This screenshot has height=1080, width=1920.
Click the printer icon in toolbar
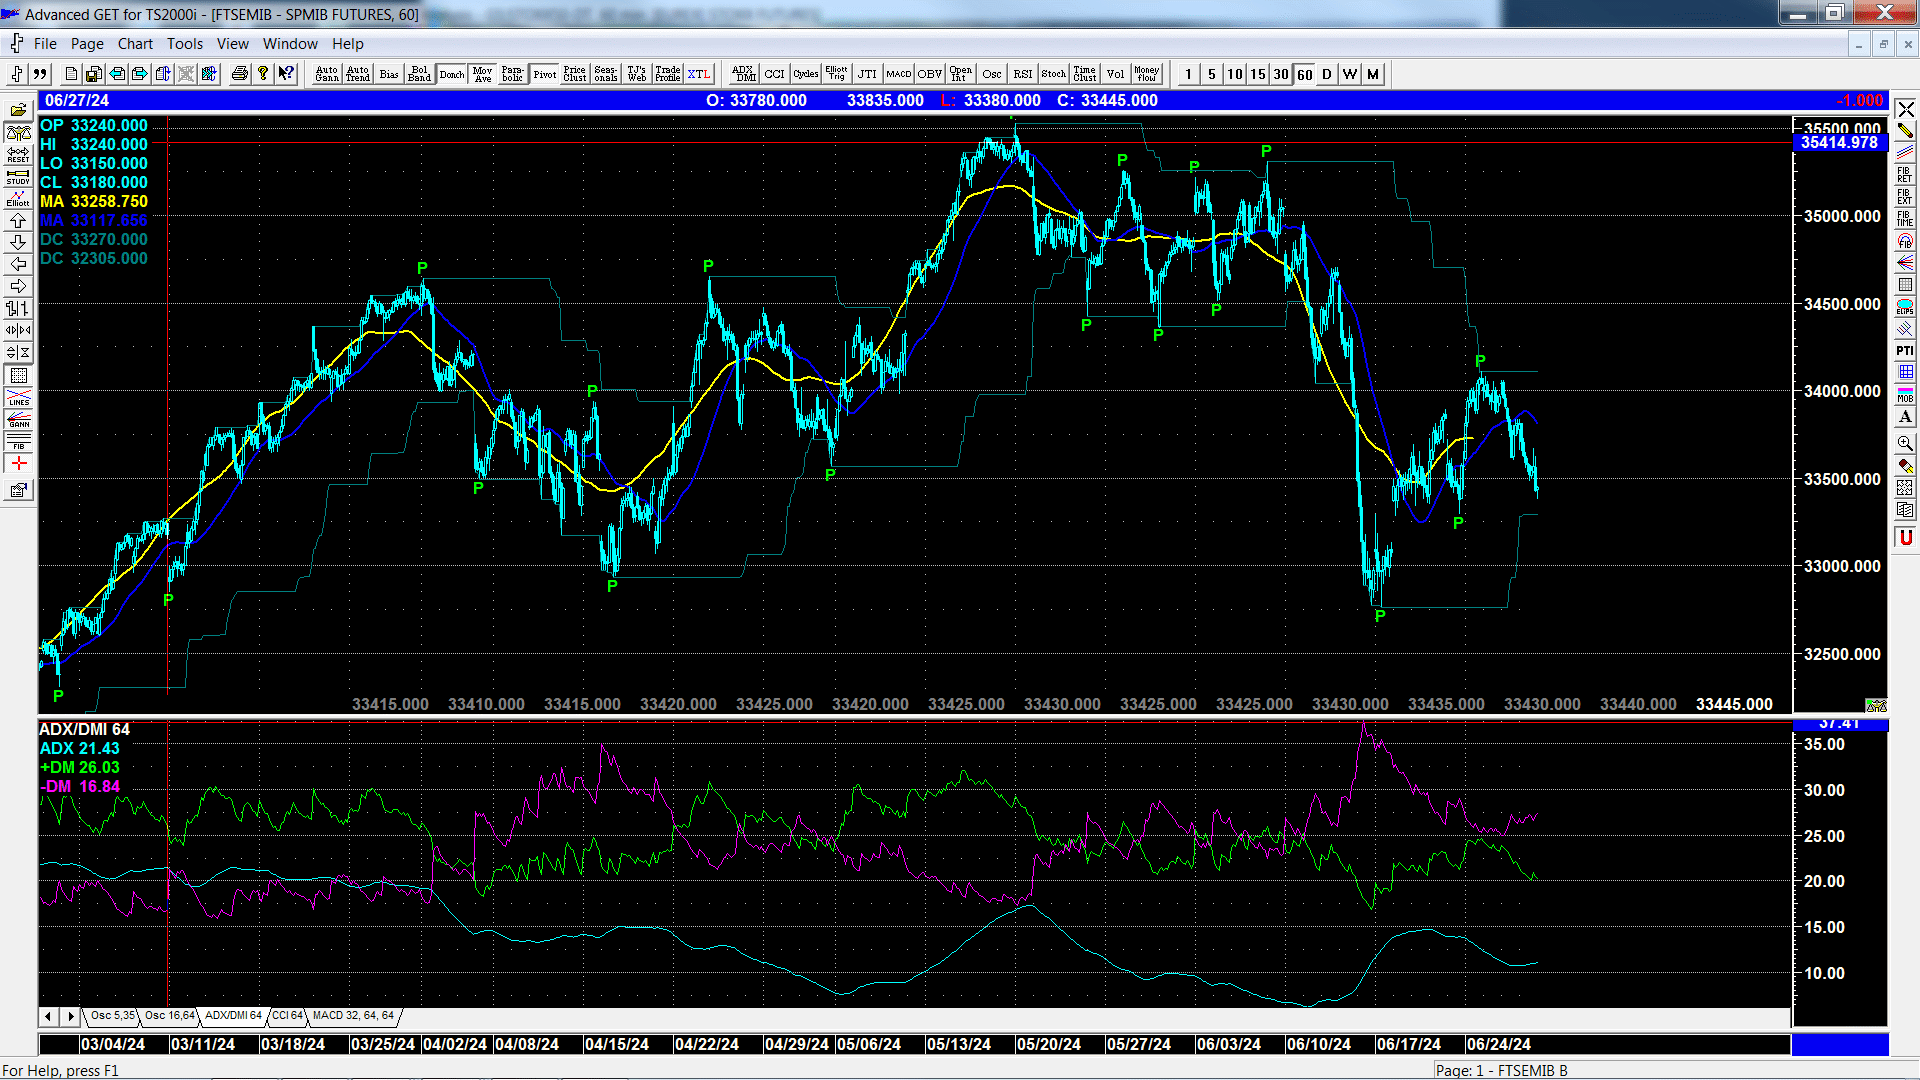[239, 74]
